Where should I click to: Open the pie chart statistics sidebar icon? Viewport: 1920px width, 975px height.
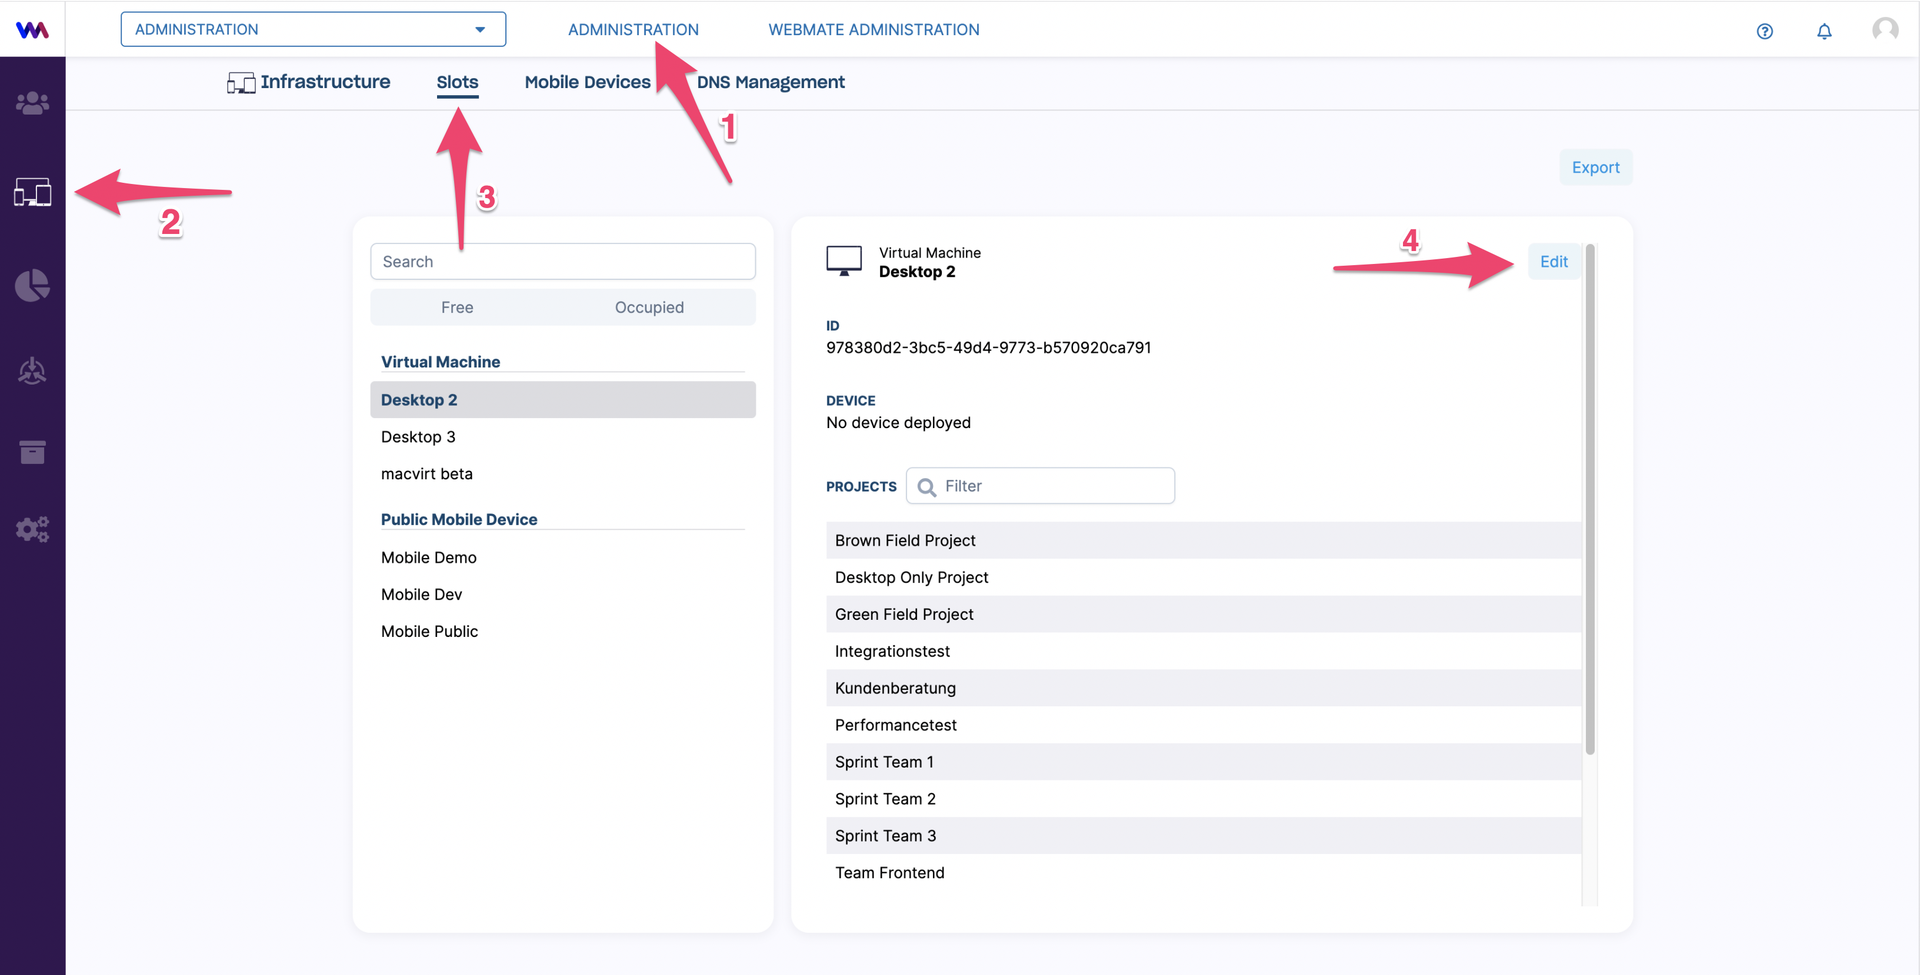pyautogui.click(x=32, y=285)
